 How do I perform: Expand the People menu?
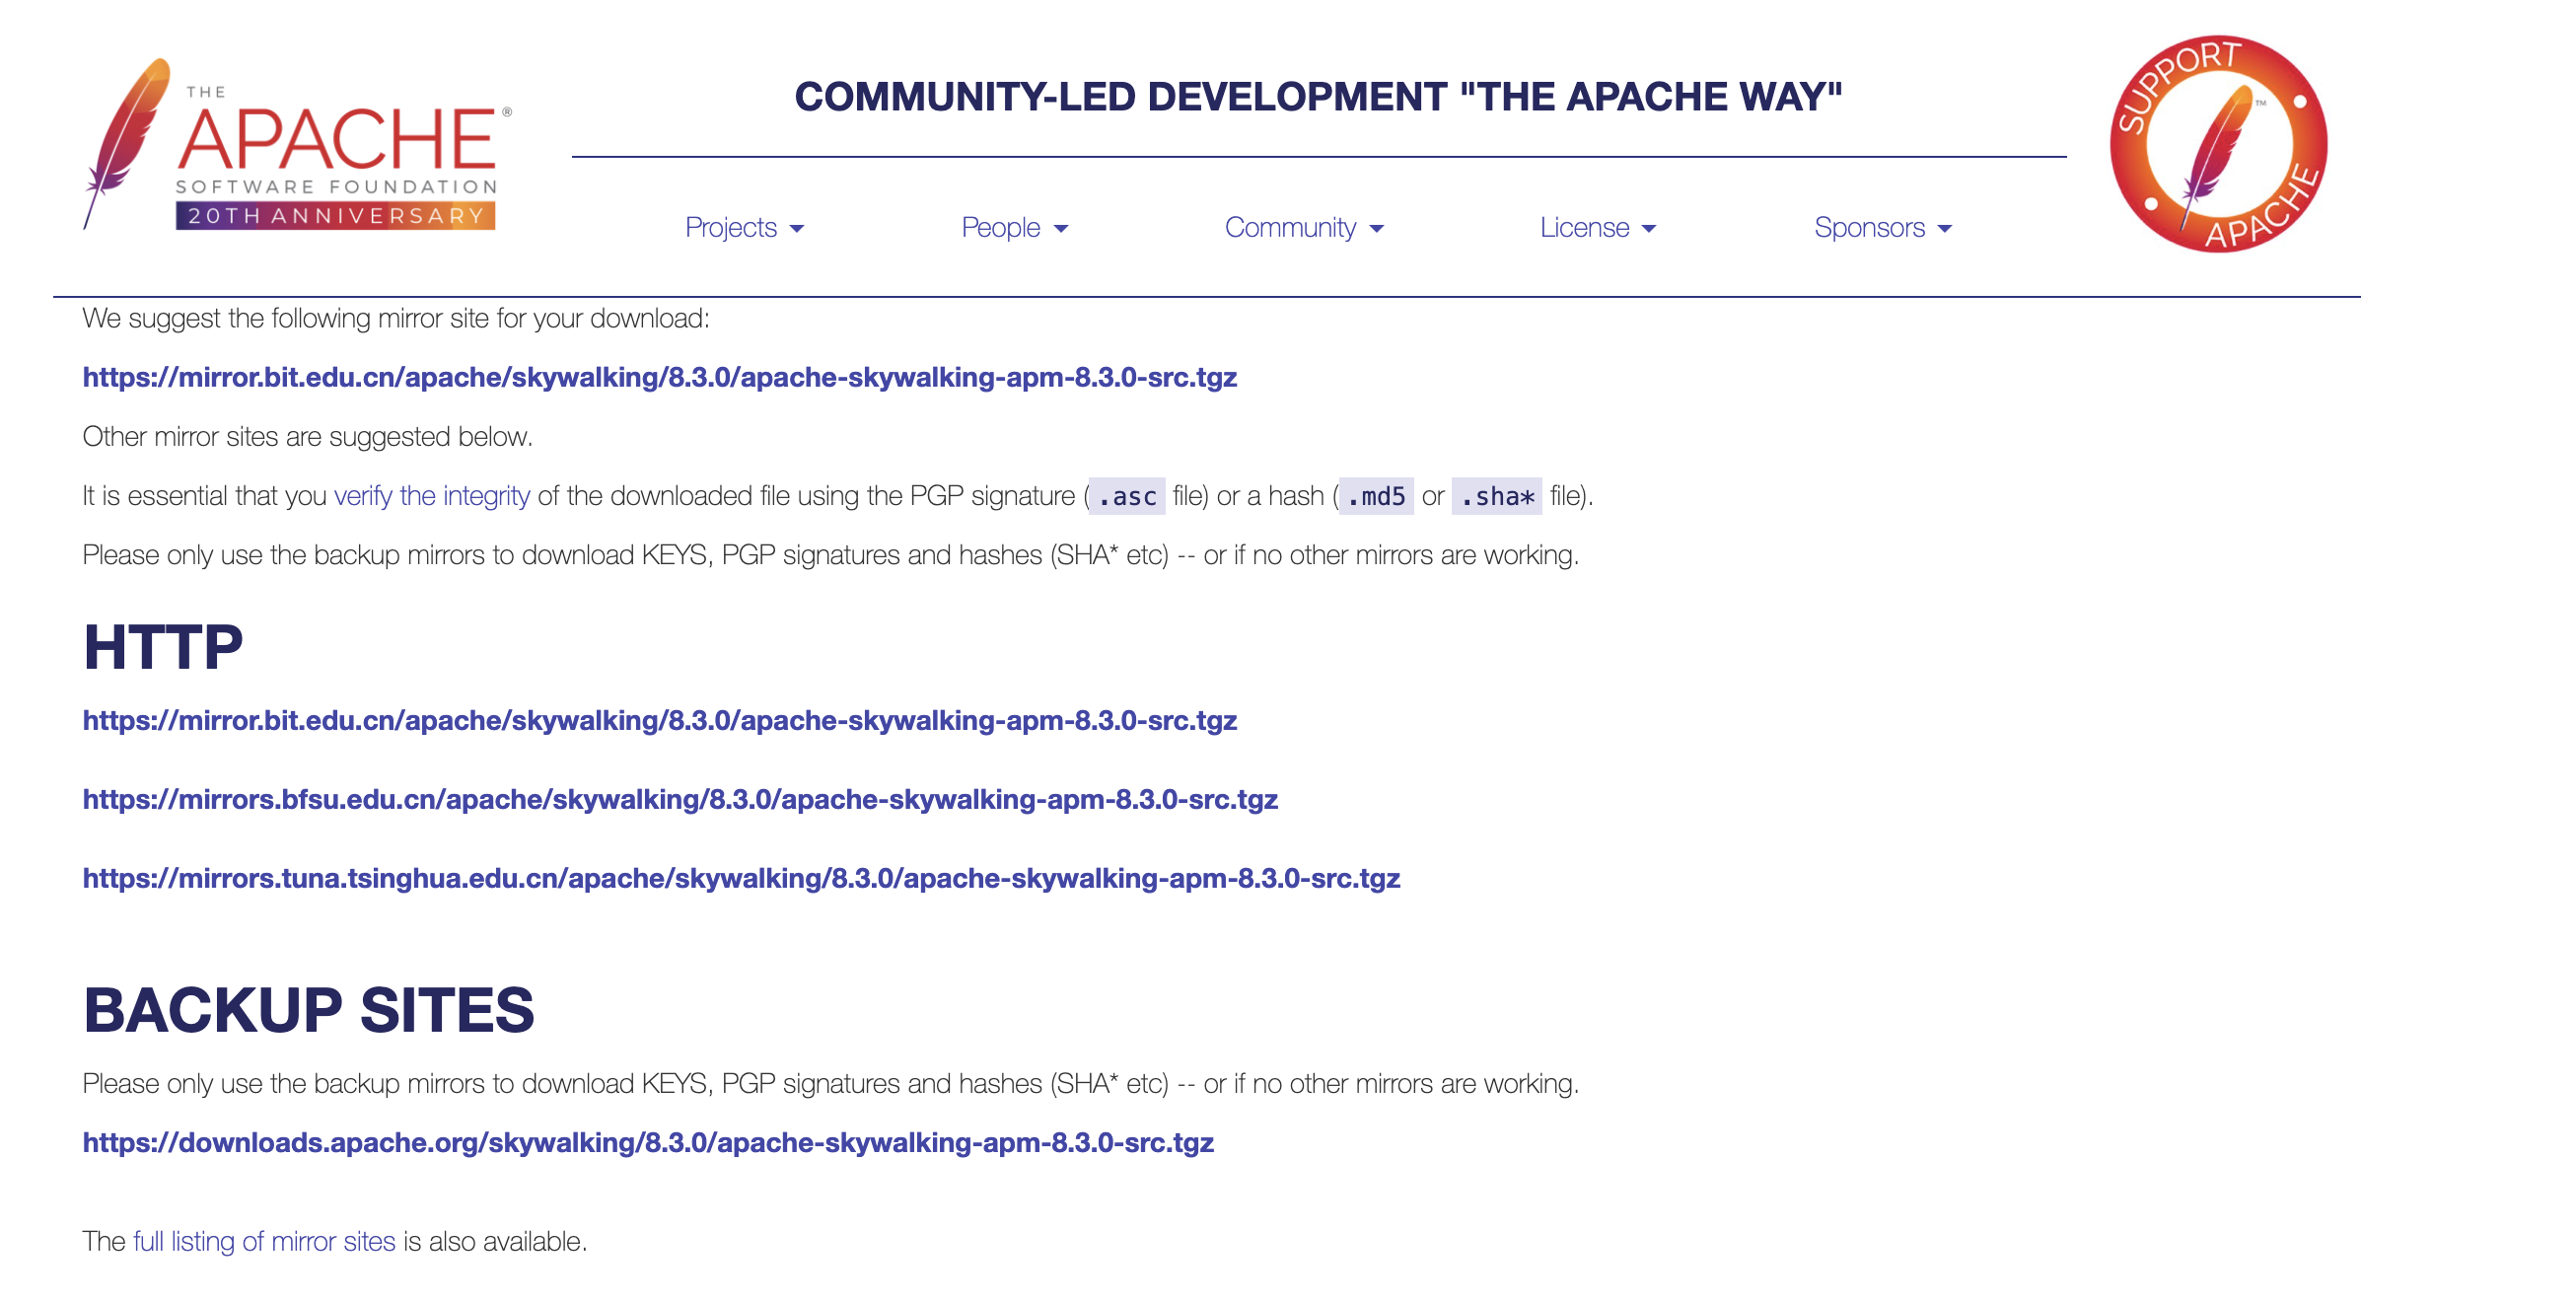[x=1000, y=228]
